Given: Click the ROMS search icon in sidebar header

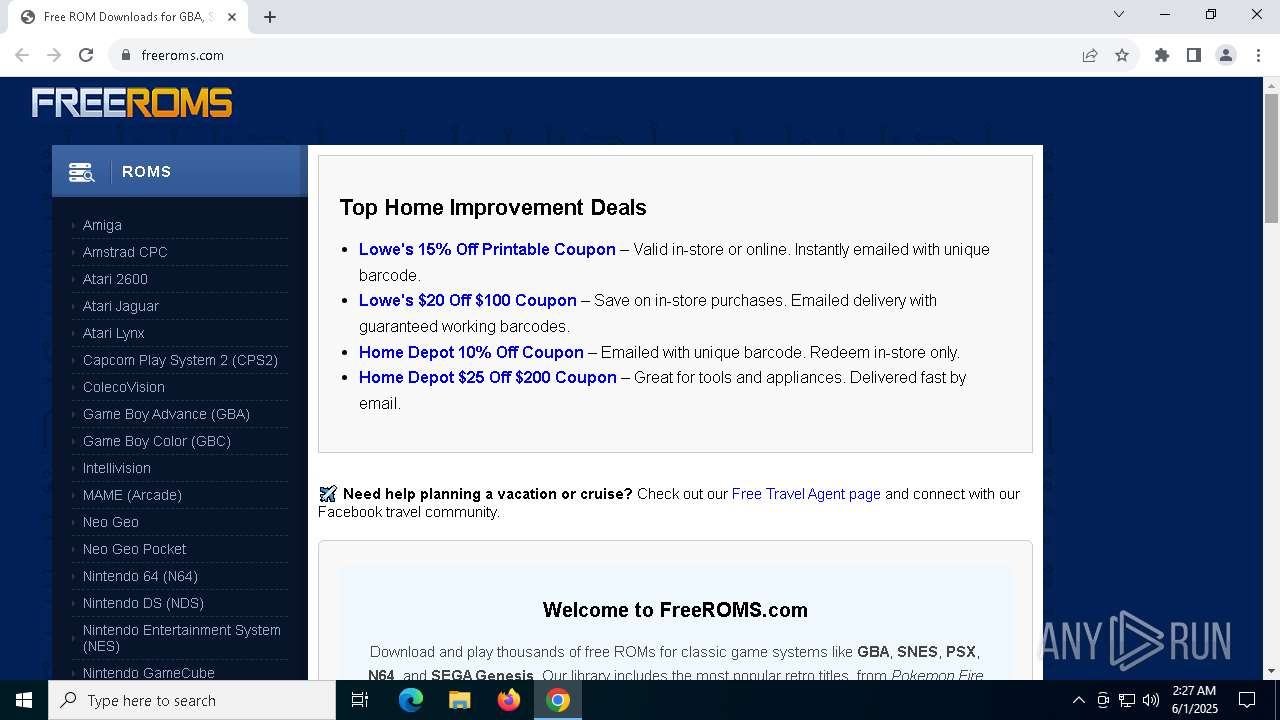Looking at the screenshot, I should click(x=81, y=172).
